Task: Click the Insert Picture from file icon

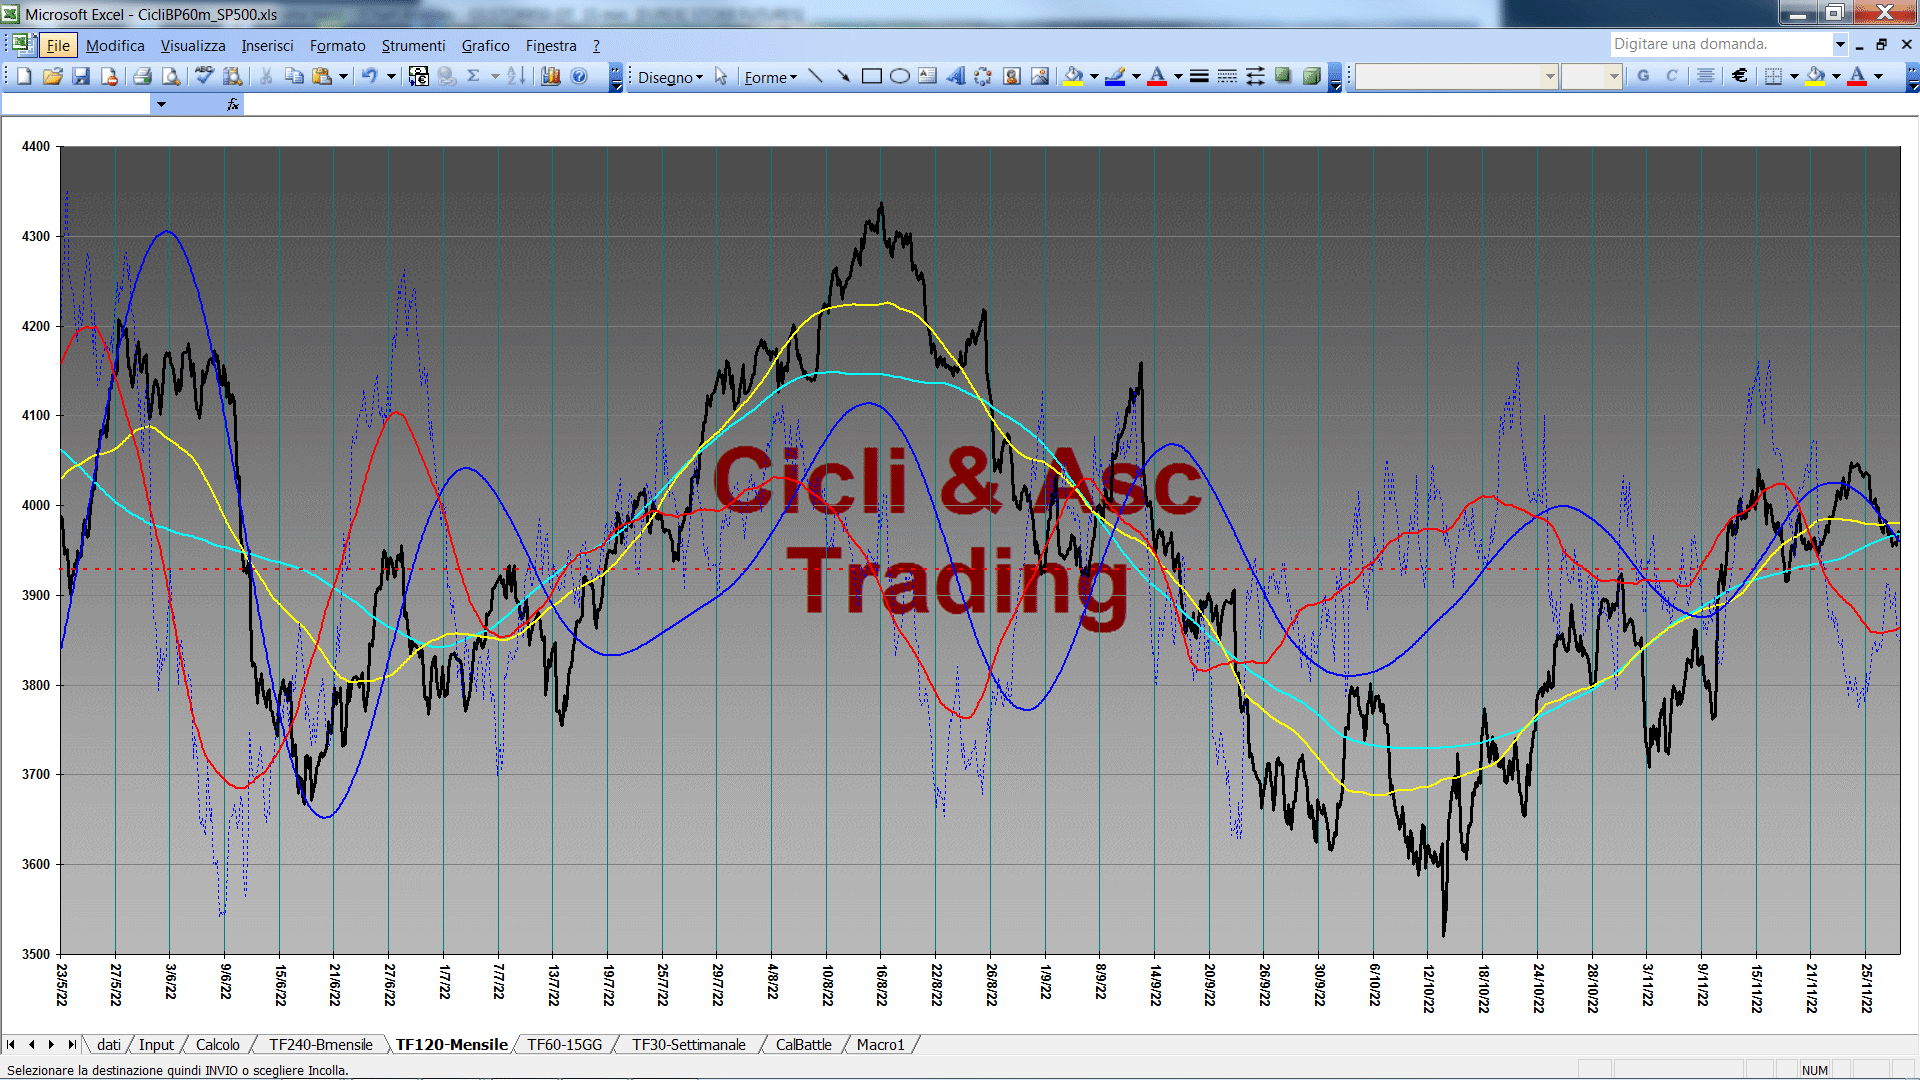Action: pyautogui.click(x=1040, y=76)
